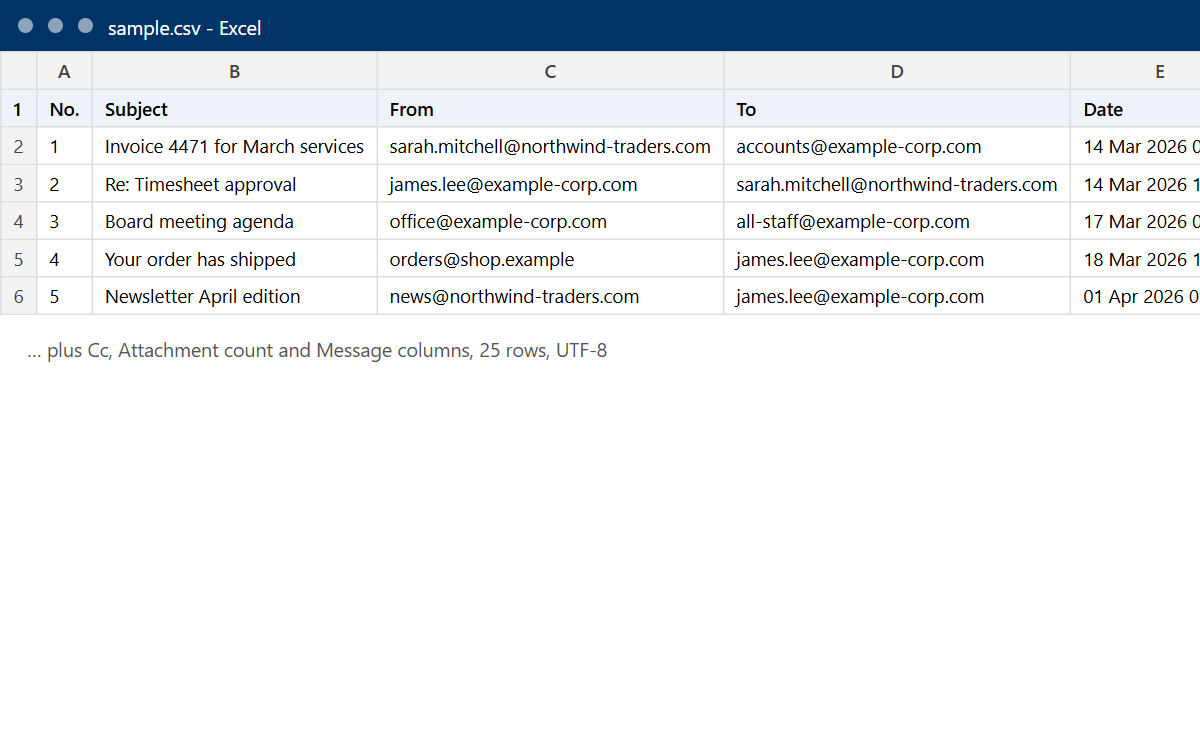
Task: Select cell all-staff@example-corp.com
Action: pyautogui.click(x=897, y=221)
